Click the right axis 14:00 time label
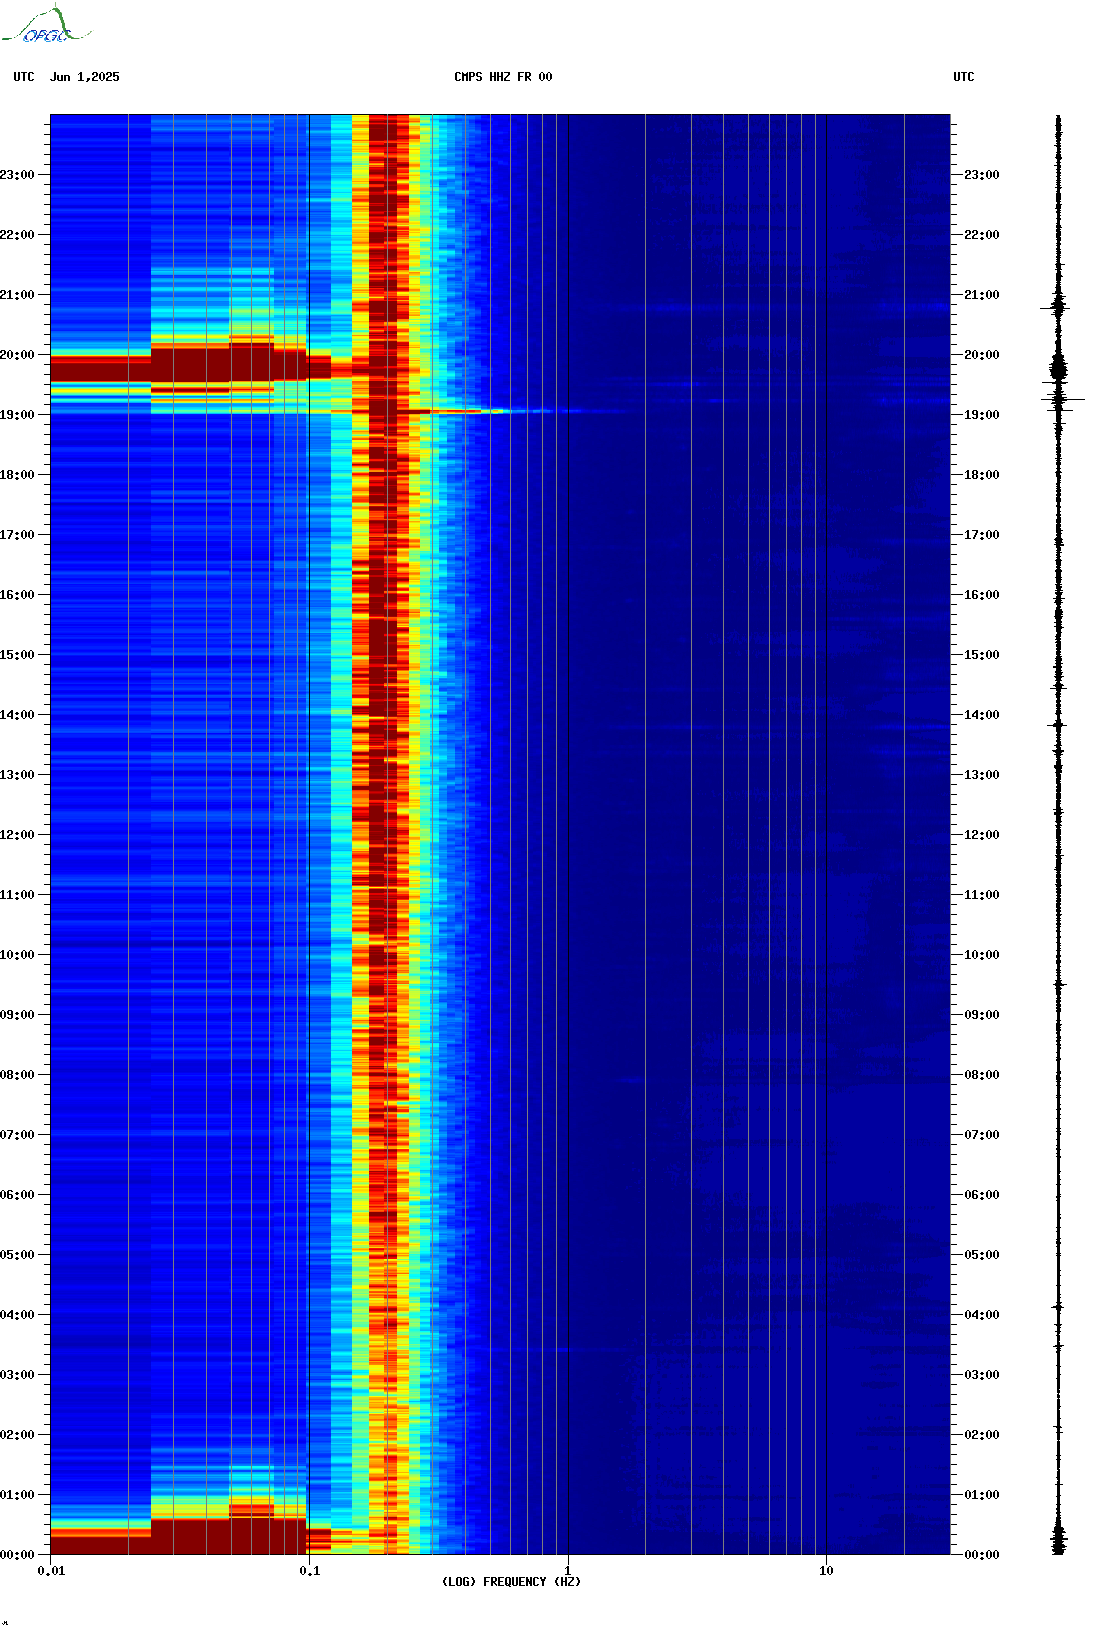Screen dimensions: 1102x1634 982,715
